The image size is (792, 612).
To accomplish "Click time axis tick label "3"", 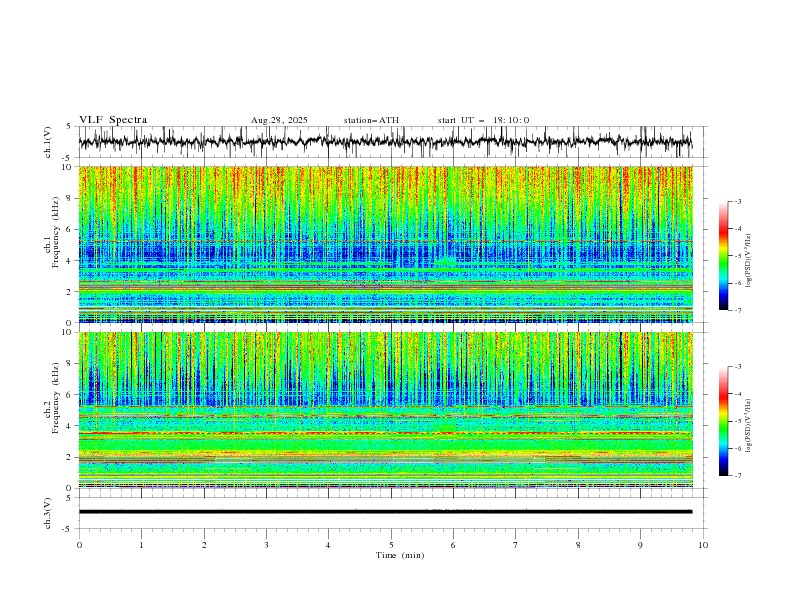I will coord(266,545).
